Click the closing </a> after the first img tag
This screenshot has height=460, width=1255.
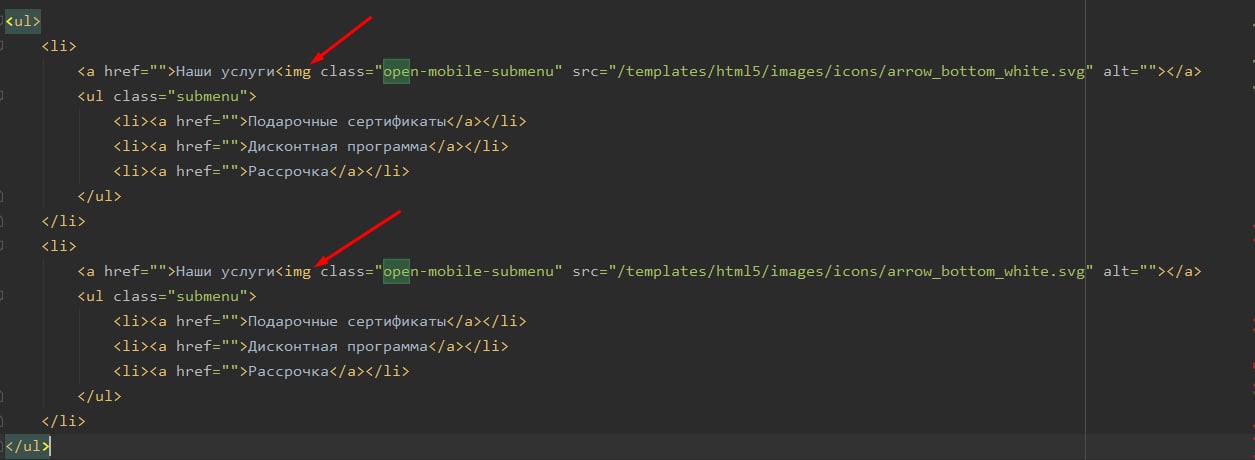point(1184,71)
